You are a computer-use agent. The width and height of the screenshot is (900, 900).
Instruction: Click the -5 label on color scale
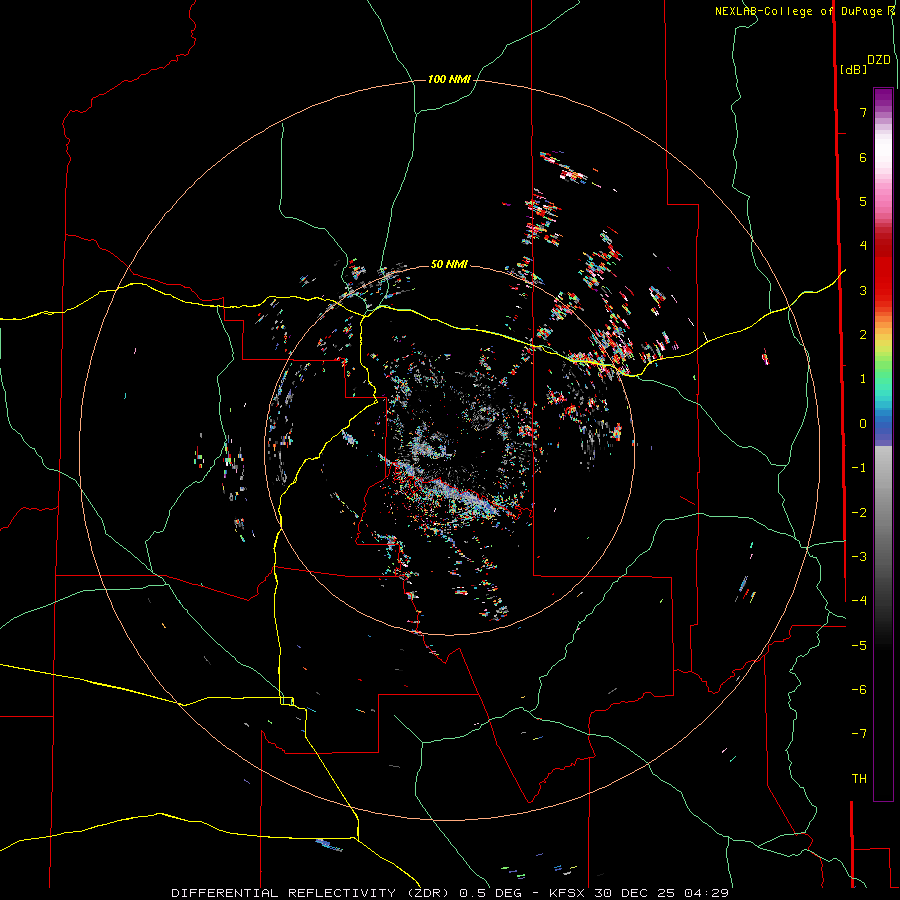[859, 645]
